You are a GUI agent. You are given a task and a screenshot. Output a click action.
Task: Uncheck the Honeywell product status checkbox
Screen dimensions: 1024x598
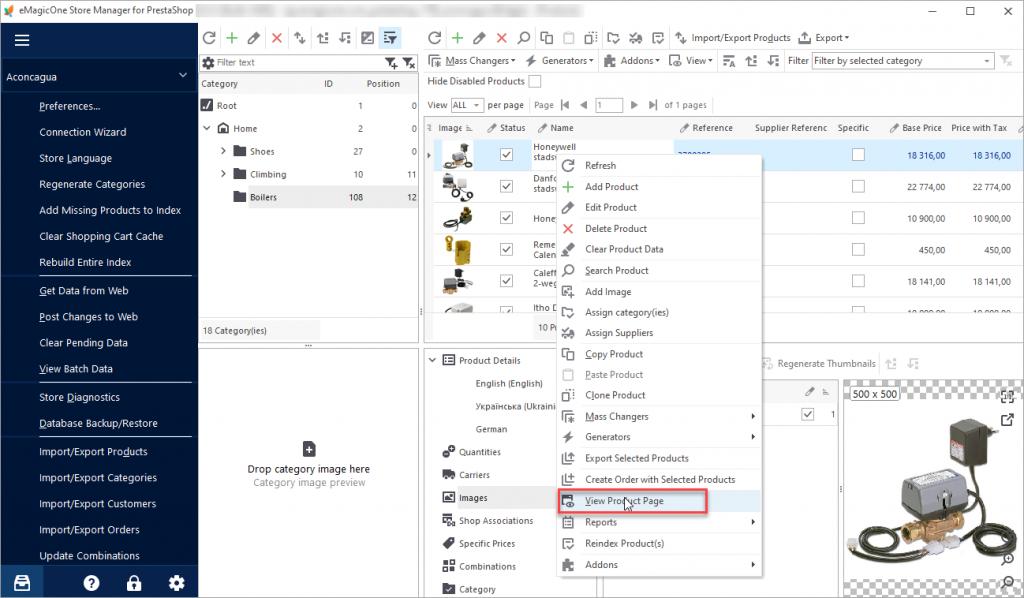pos(506,155)
